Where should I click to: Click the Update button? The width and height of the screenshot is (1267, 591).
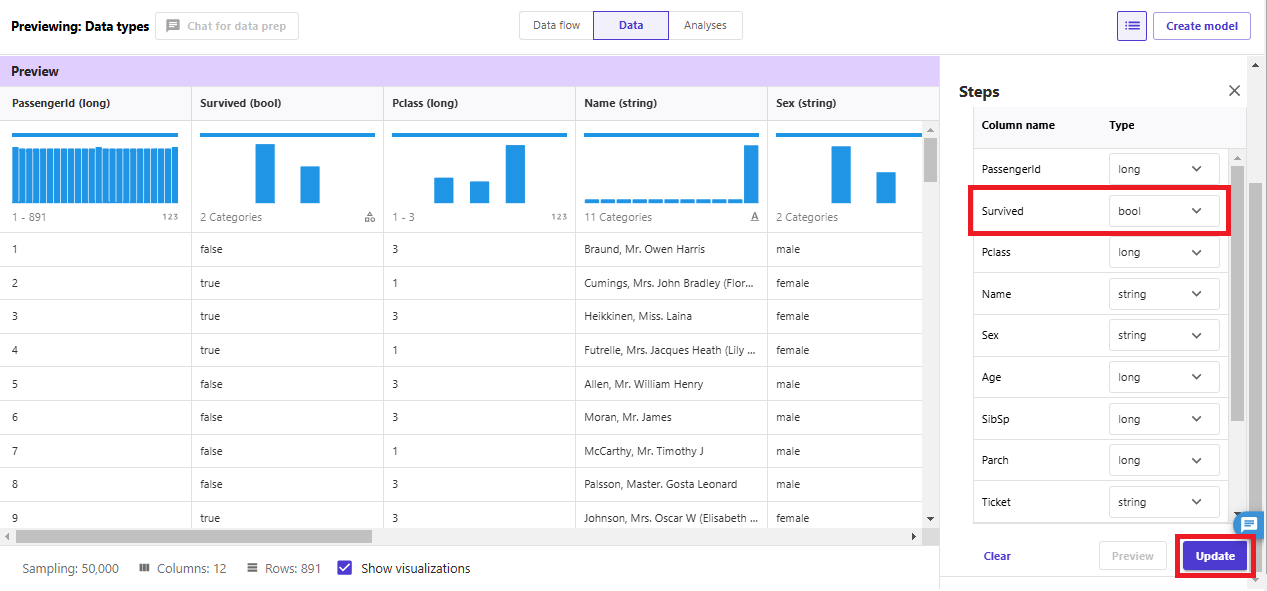(1215, 556)
